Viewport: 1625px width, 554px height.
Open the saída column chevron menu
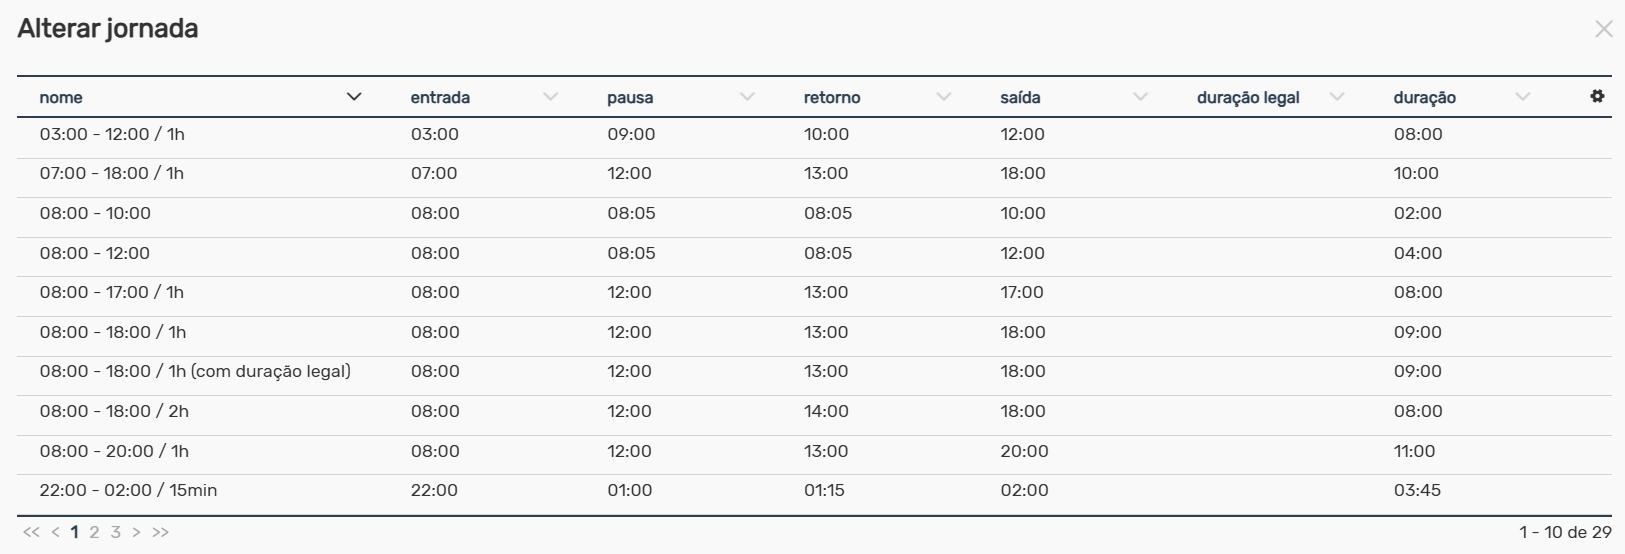(1140, 97)
